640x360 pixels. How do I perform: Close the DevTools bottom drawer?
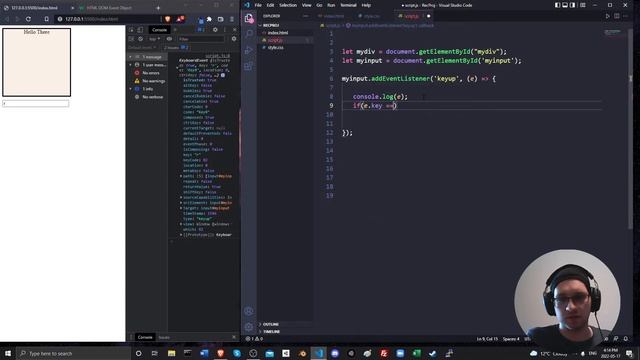click(x=234, y=337)
